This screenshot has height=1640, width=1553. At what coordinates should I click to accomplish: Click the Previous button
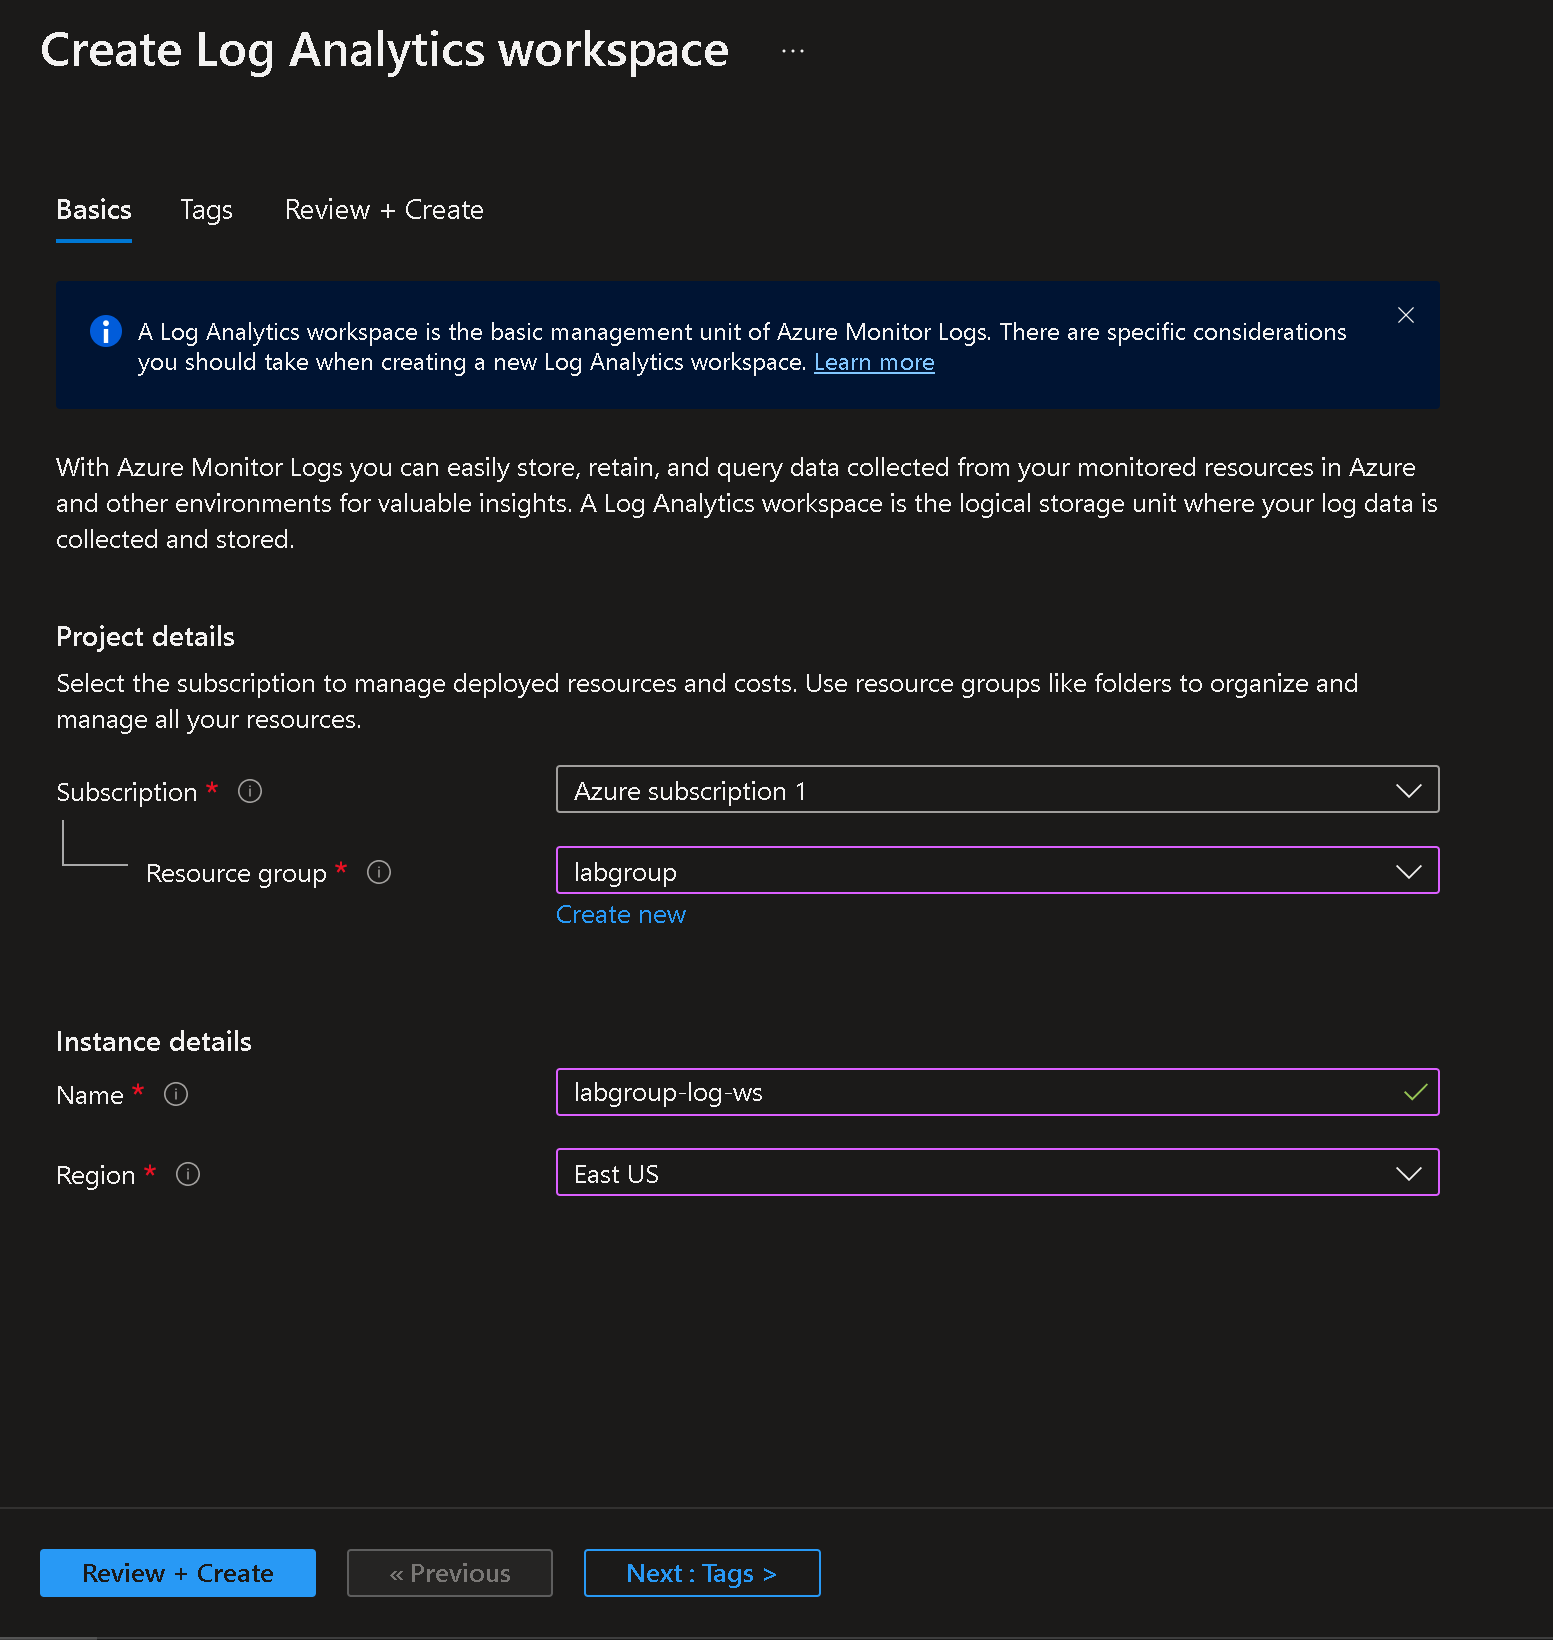click(x=450, y=1573)
